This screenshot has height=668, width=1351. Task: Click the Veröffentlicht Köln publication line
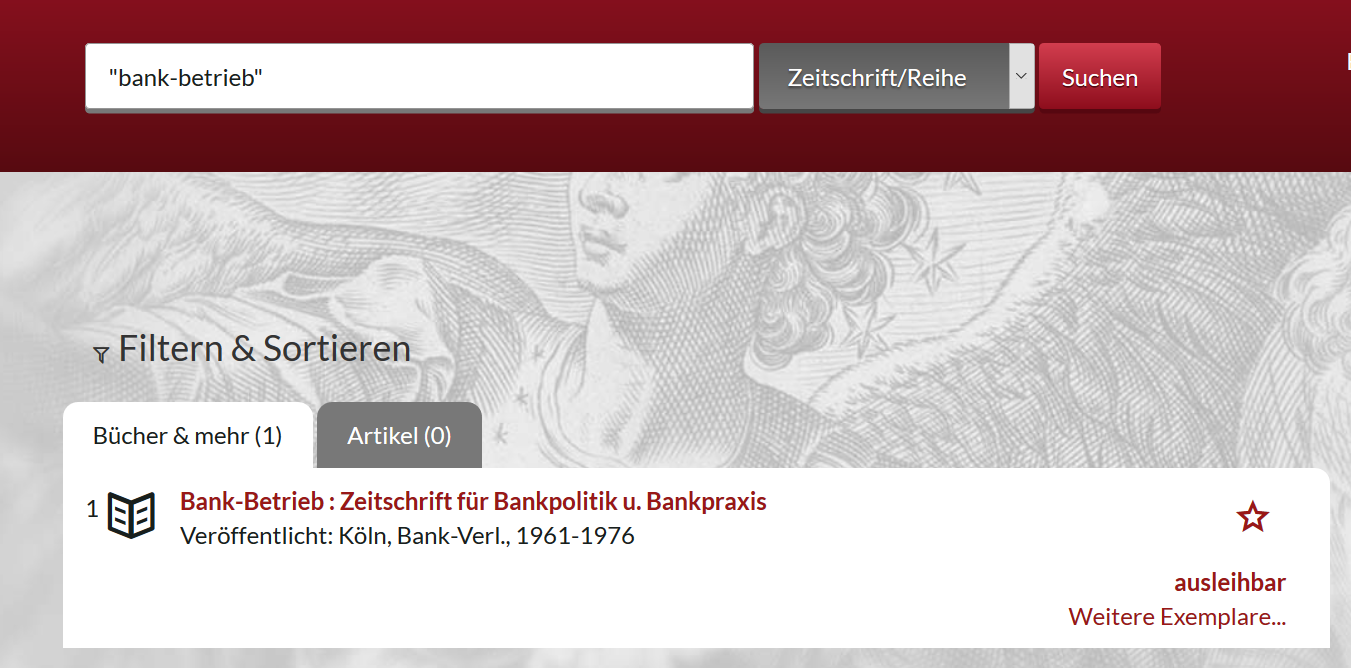pyautogui.click(x=407, y=536)
